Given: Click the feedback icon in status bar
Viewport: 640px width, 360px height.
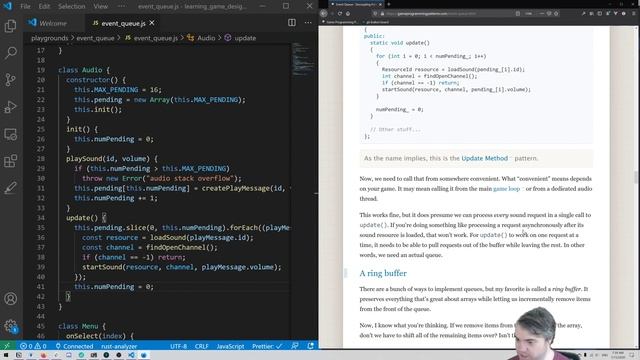Looking at the screenshot, I should pos(295,346).
